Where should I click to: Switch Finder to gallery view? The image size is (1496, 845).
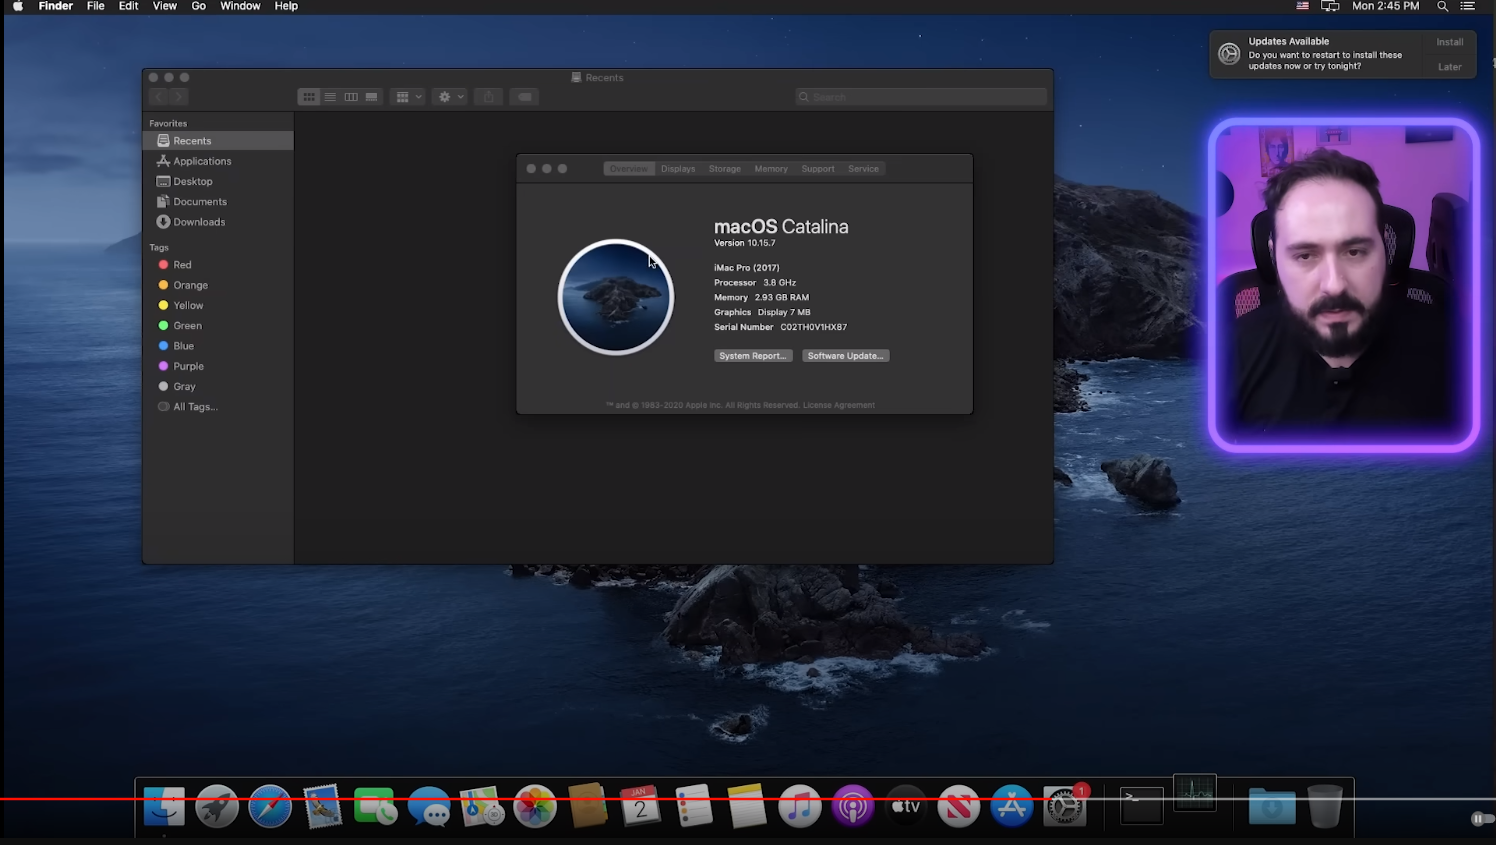tap(371, 97)
